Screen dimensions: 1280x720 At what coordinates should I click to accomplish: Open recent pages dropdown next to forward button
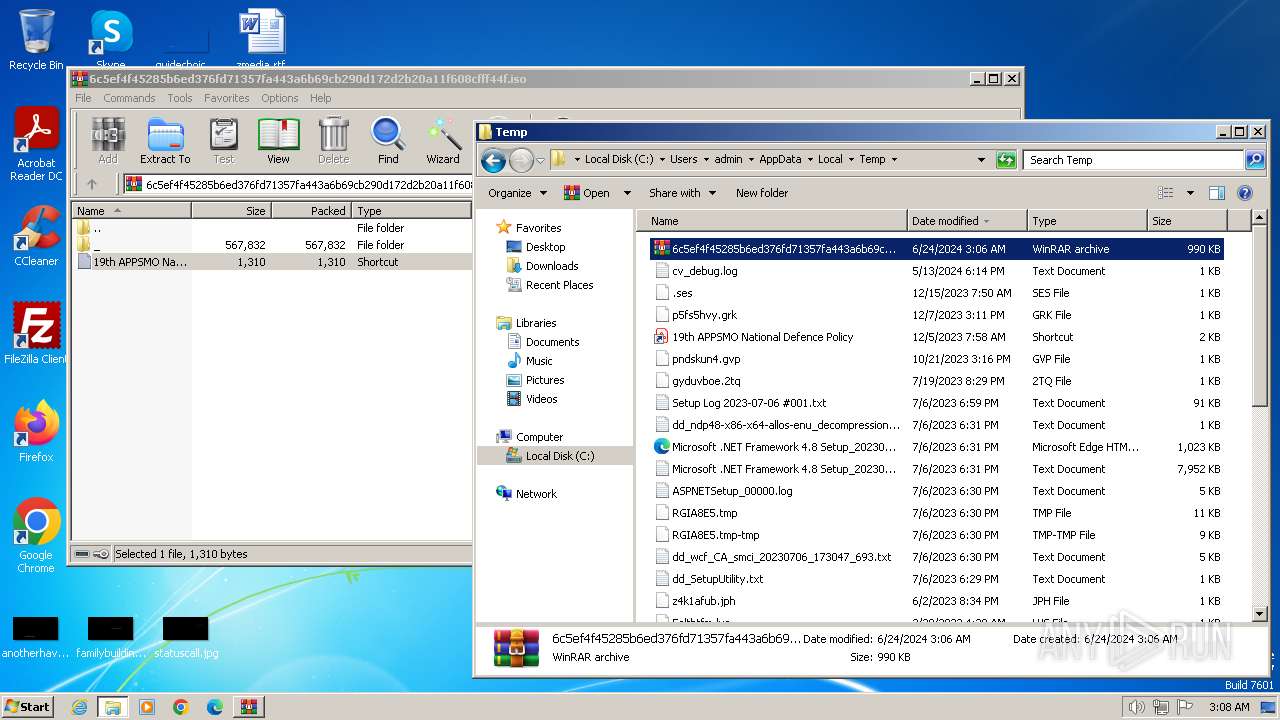click(x=540, y=160)
